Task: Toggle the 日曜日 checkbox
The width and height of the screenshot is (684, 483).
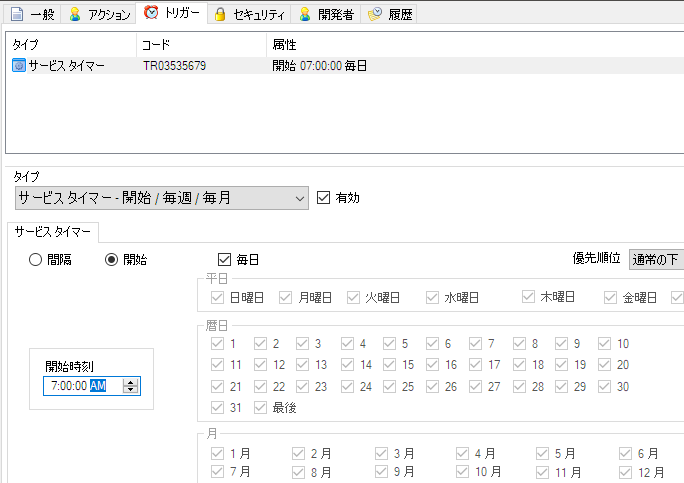Action: pyautogui.click(x=217, y=298)
